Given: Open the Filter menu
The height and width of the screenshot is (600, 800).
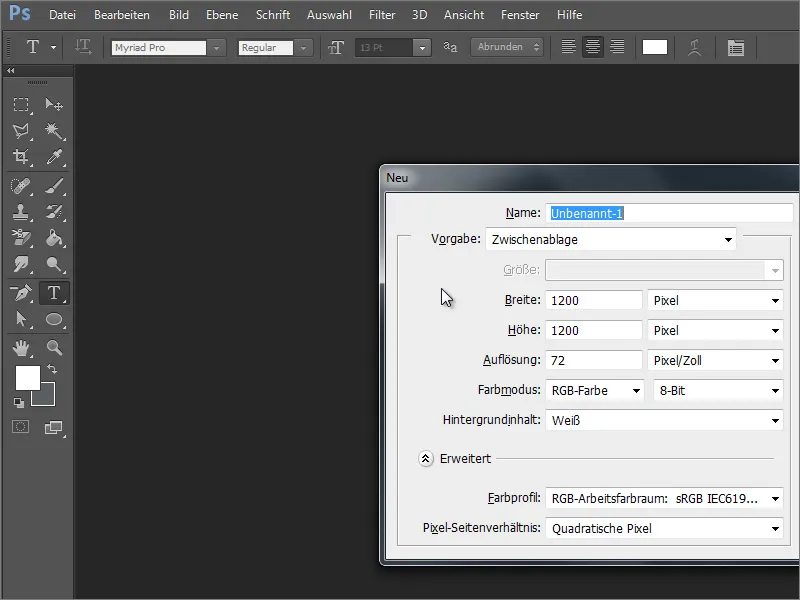Looking at the screenshot, I should tap(382, 15).
